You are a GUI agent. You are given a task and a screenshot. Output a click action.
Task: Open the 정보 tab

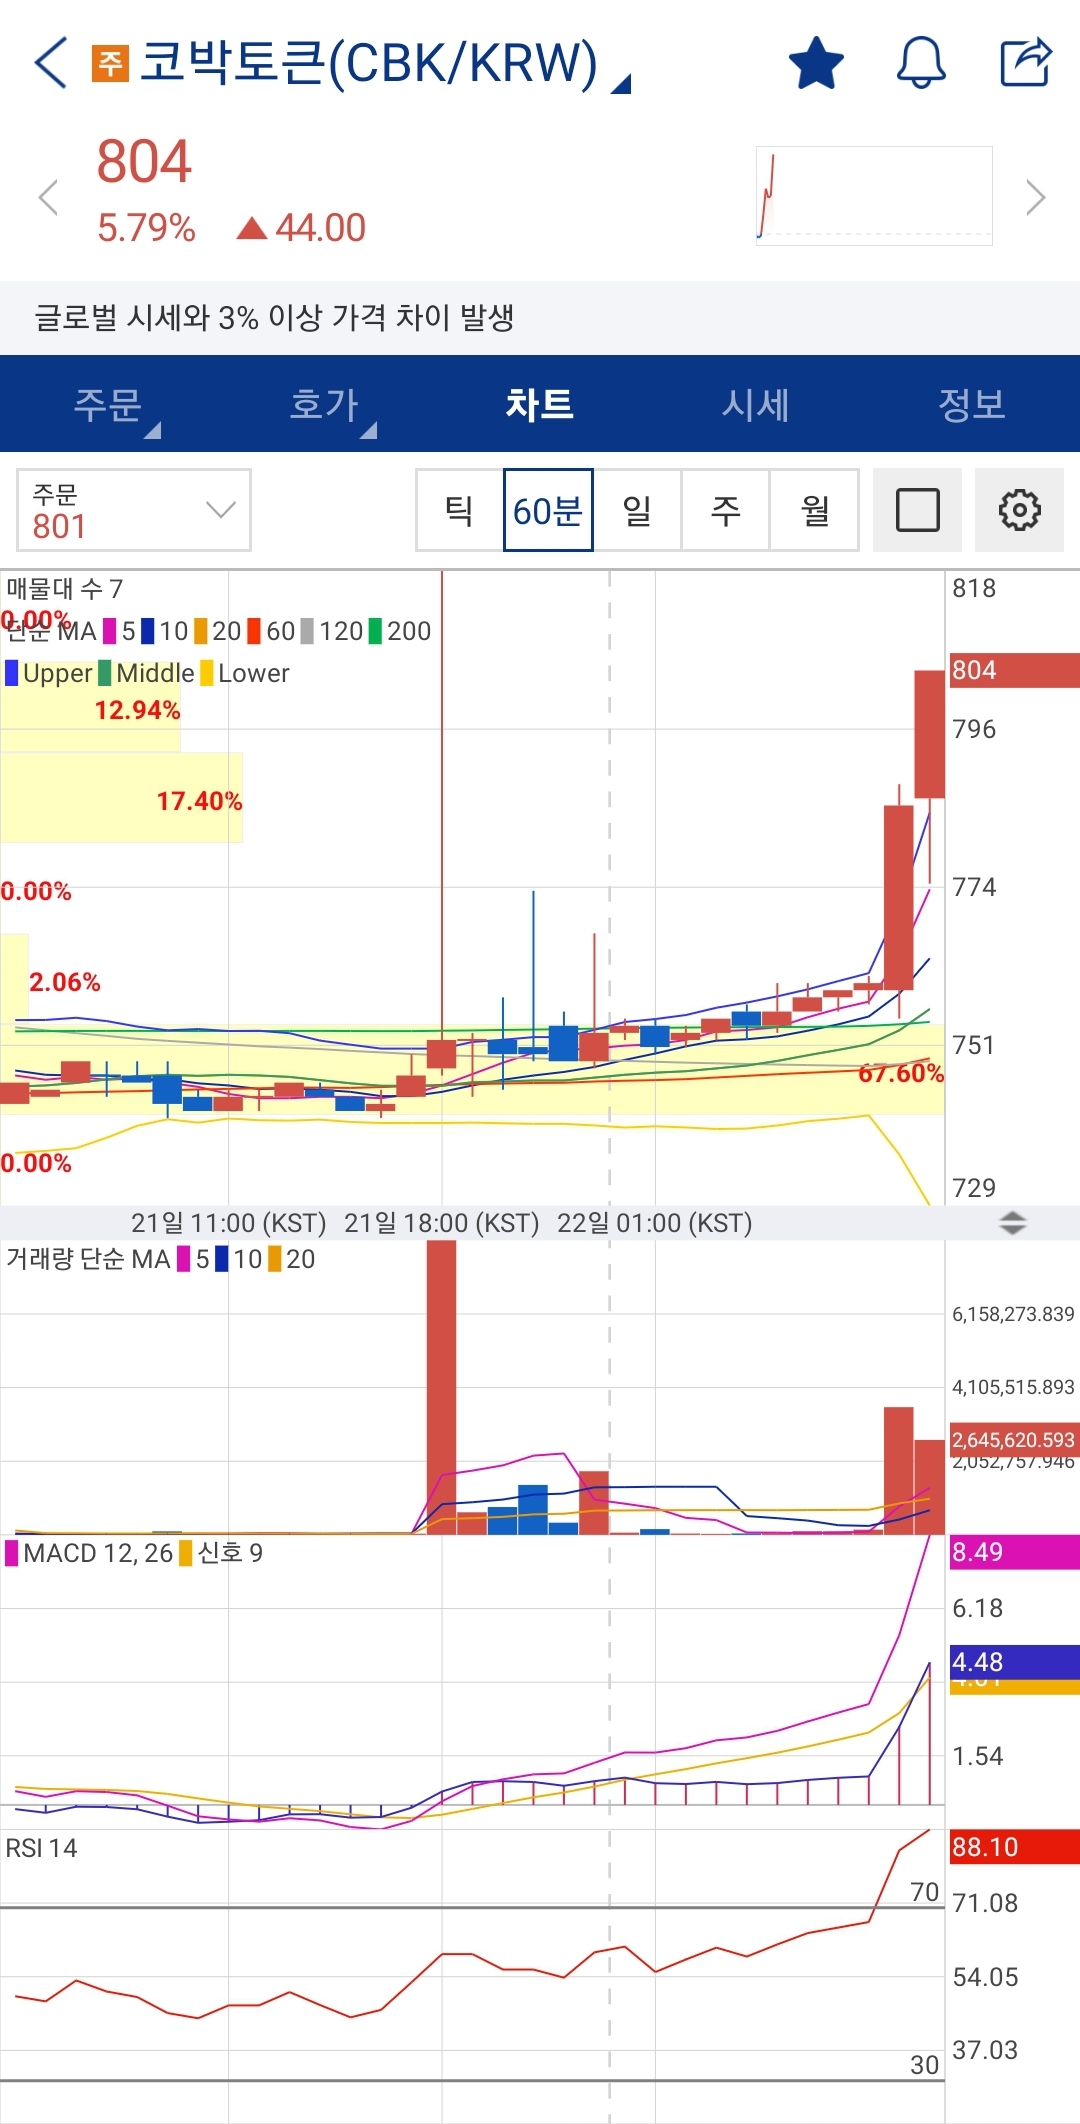971,405
